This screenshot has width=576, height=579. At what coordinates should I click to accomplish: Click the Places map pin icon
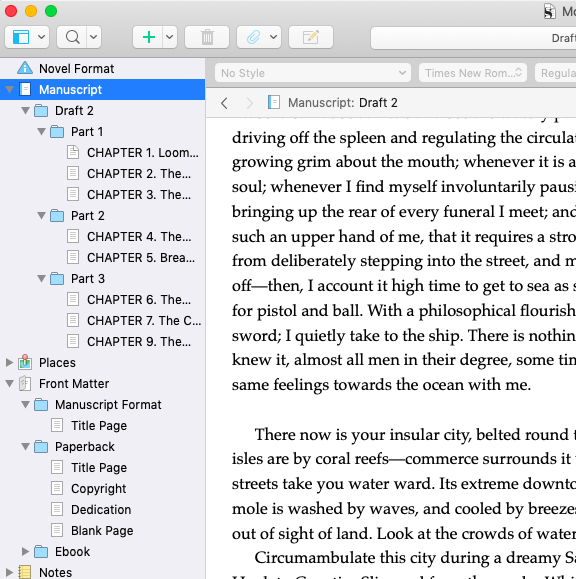pyautogui.click(x=25, y=362)
